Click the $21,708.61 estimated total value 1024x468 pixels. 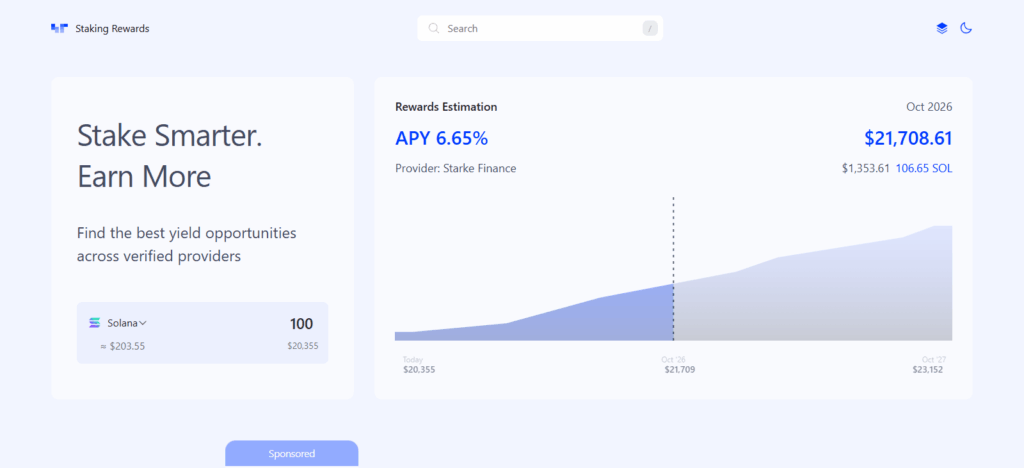point(908,138)
